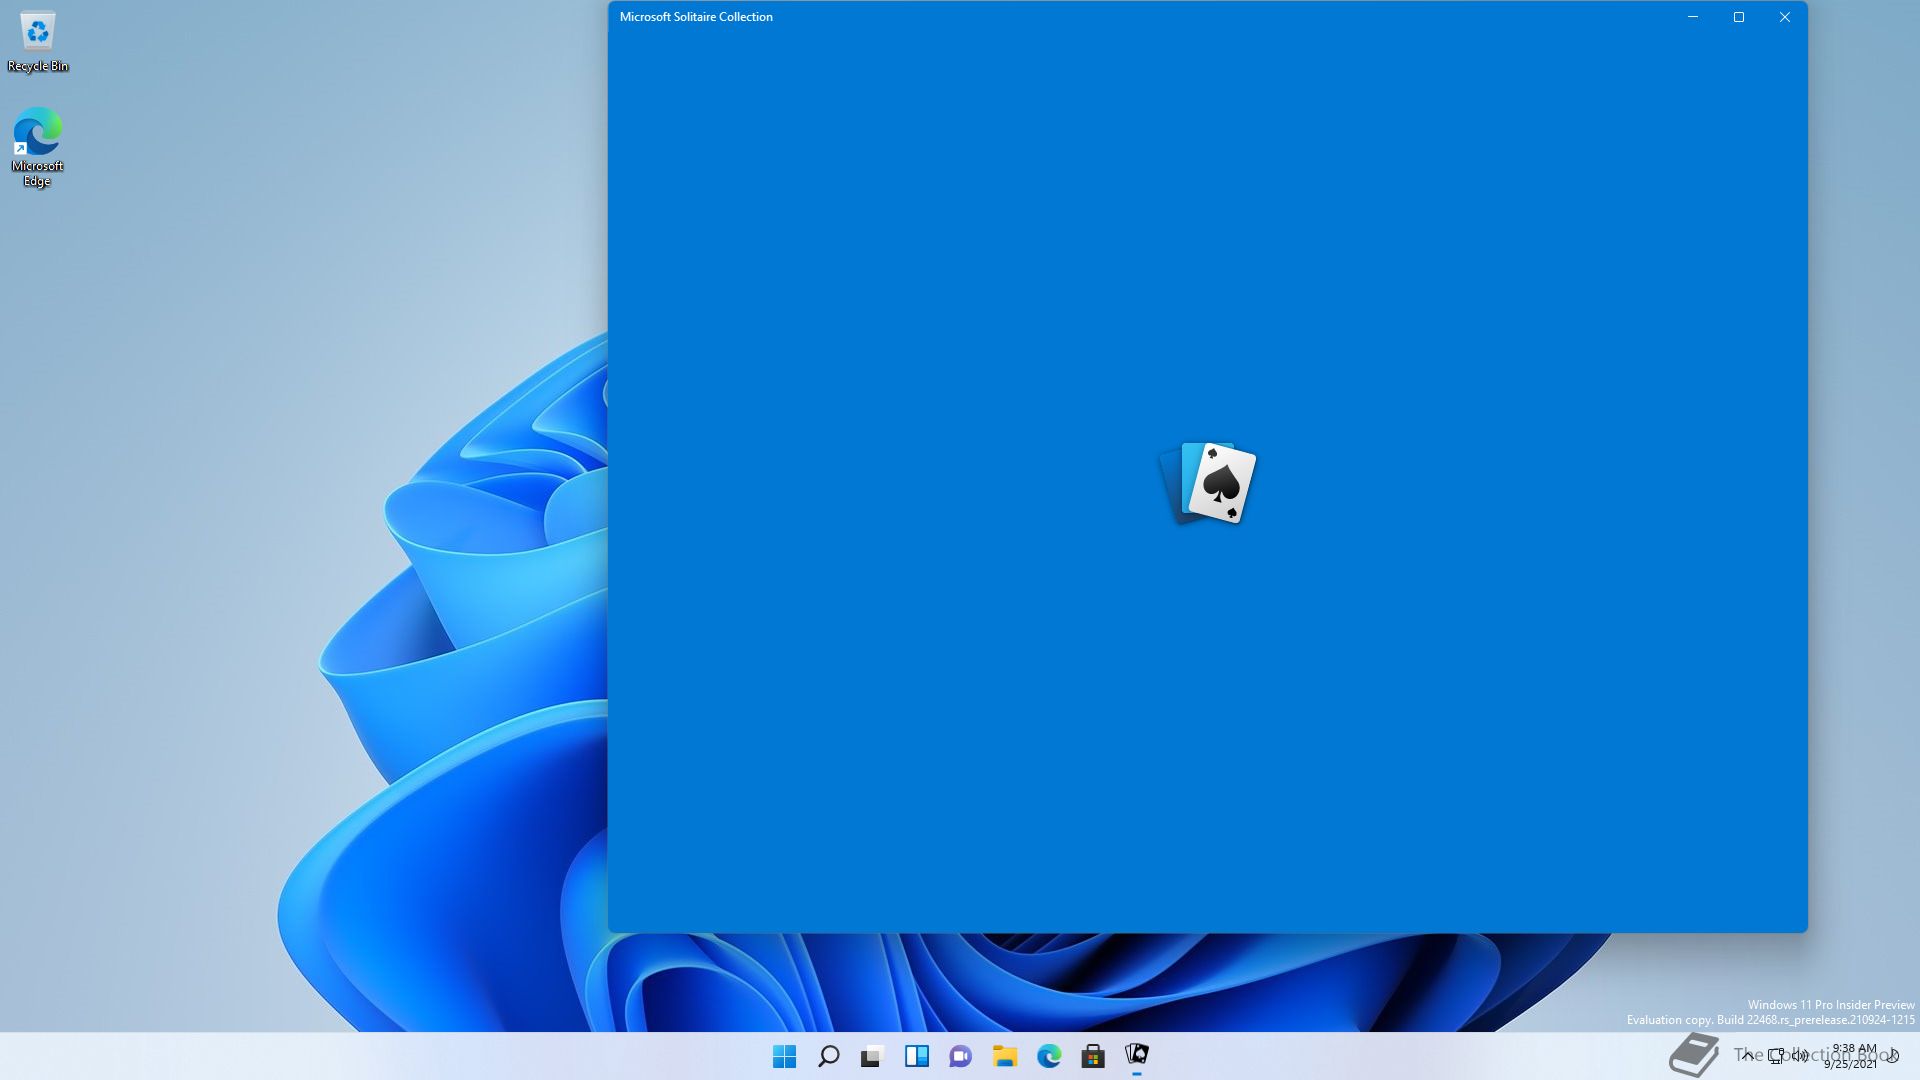Open Microsoft Store from the taskbar
Screen dimensions: 1920x1080
(1092, 1056)
